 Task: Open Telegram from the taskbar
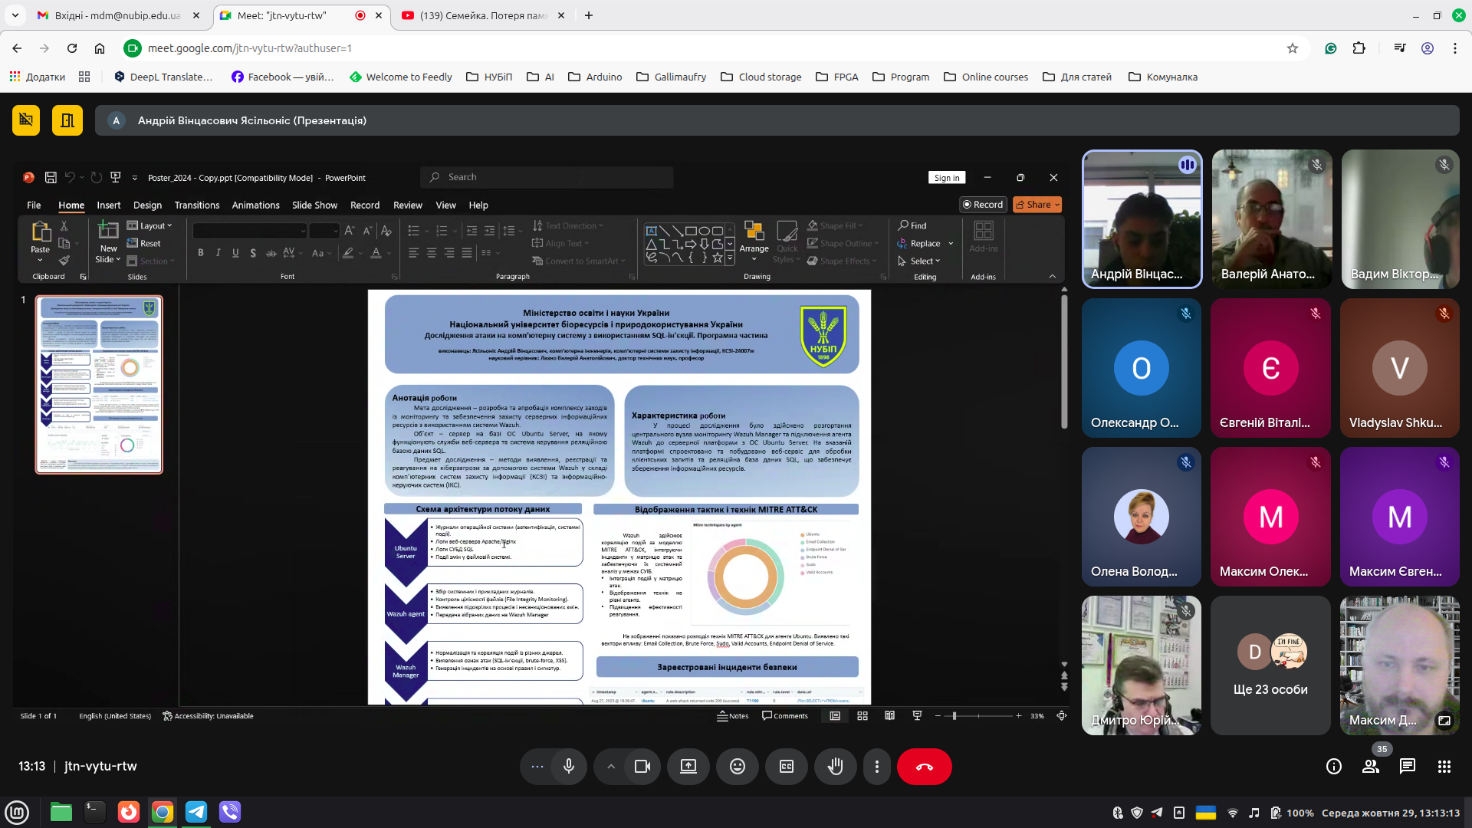tap(196, 811)
